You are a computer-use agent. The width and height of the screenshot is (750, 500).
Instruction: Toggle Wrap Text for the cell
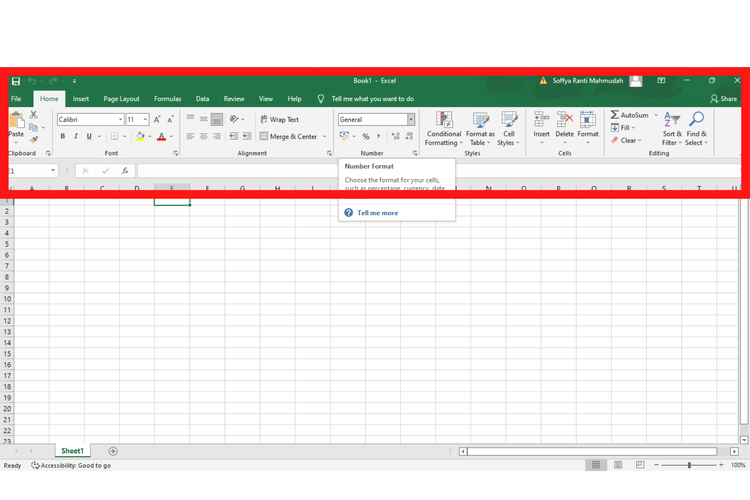tap(279, 119)
